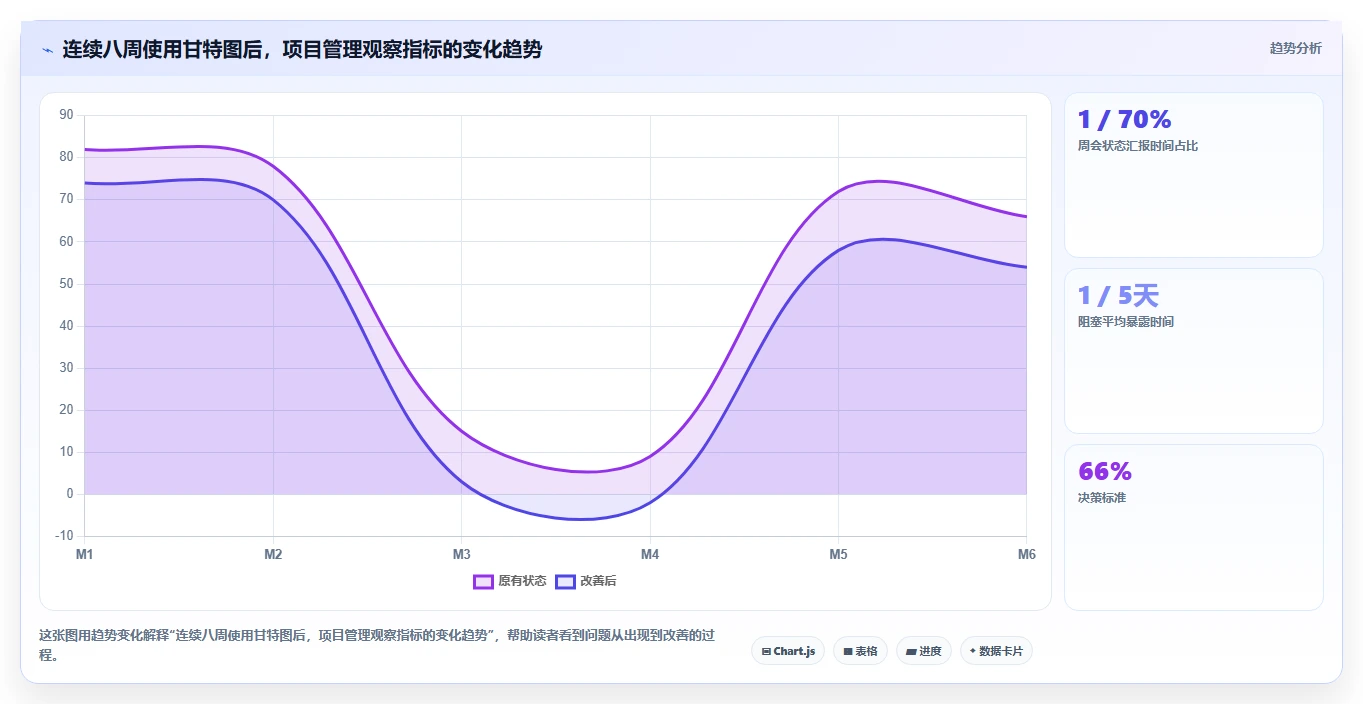1363x704 pixels.
Task: Click the 表格 tag icon
Action: tap(848, 651)
